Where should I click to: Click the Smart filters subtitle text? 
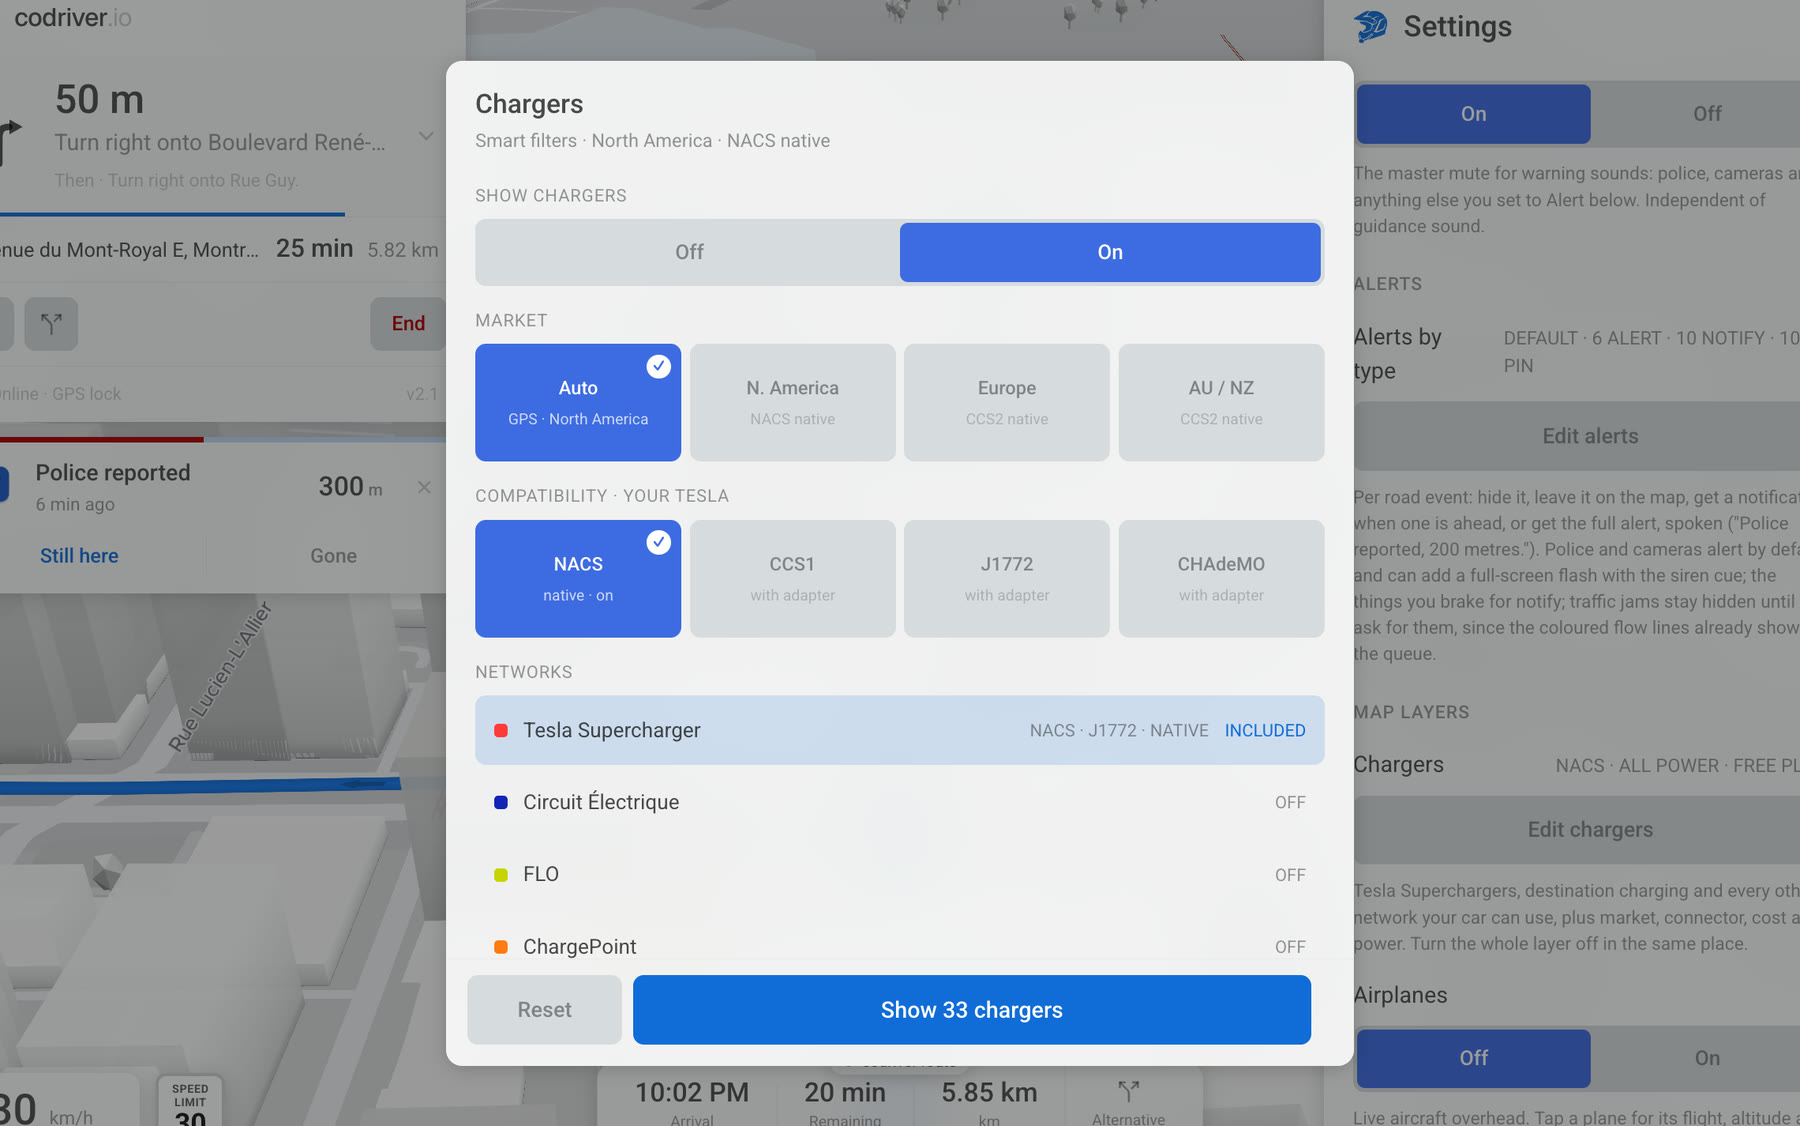tap(652, 141)
